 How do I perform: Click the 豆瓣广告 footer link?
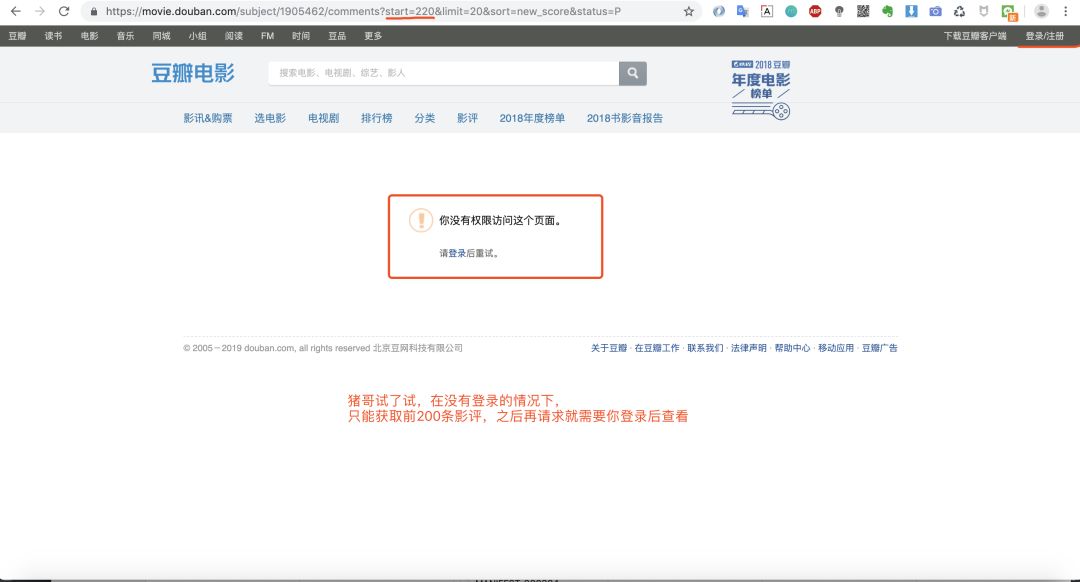[x=880, y=348]
